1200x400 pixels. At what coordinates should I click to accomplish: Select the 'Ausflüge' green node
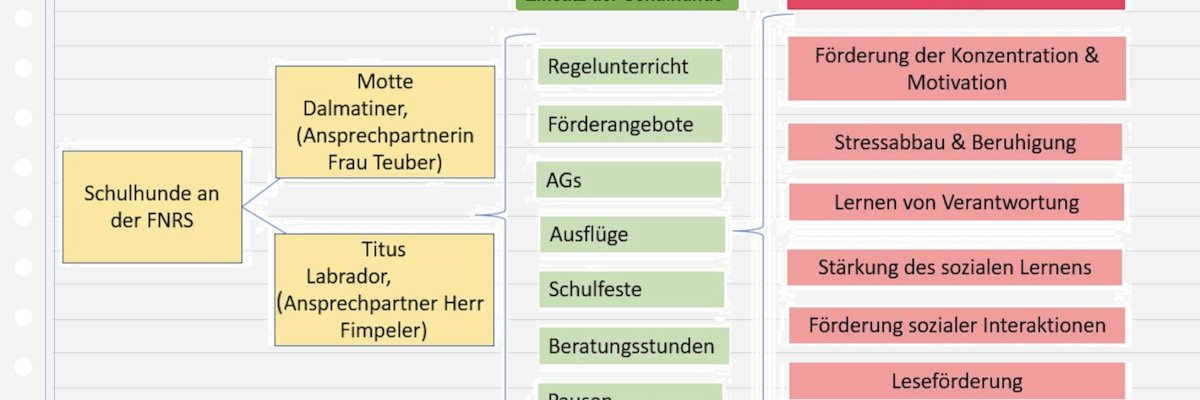[632, 234]
